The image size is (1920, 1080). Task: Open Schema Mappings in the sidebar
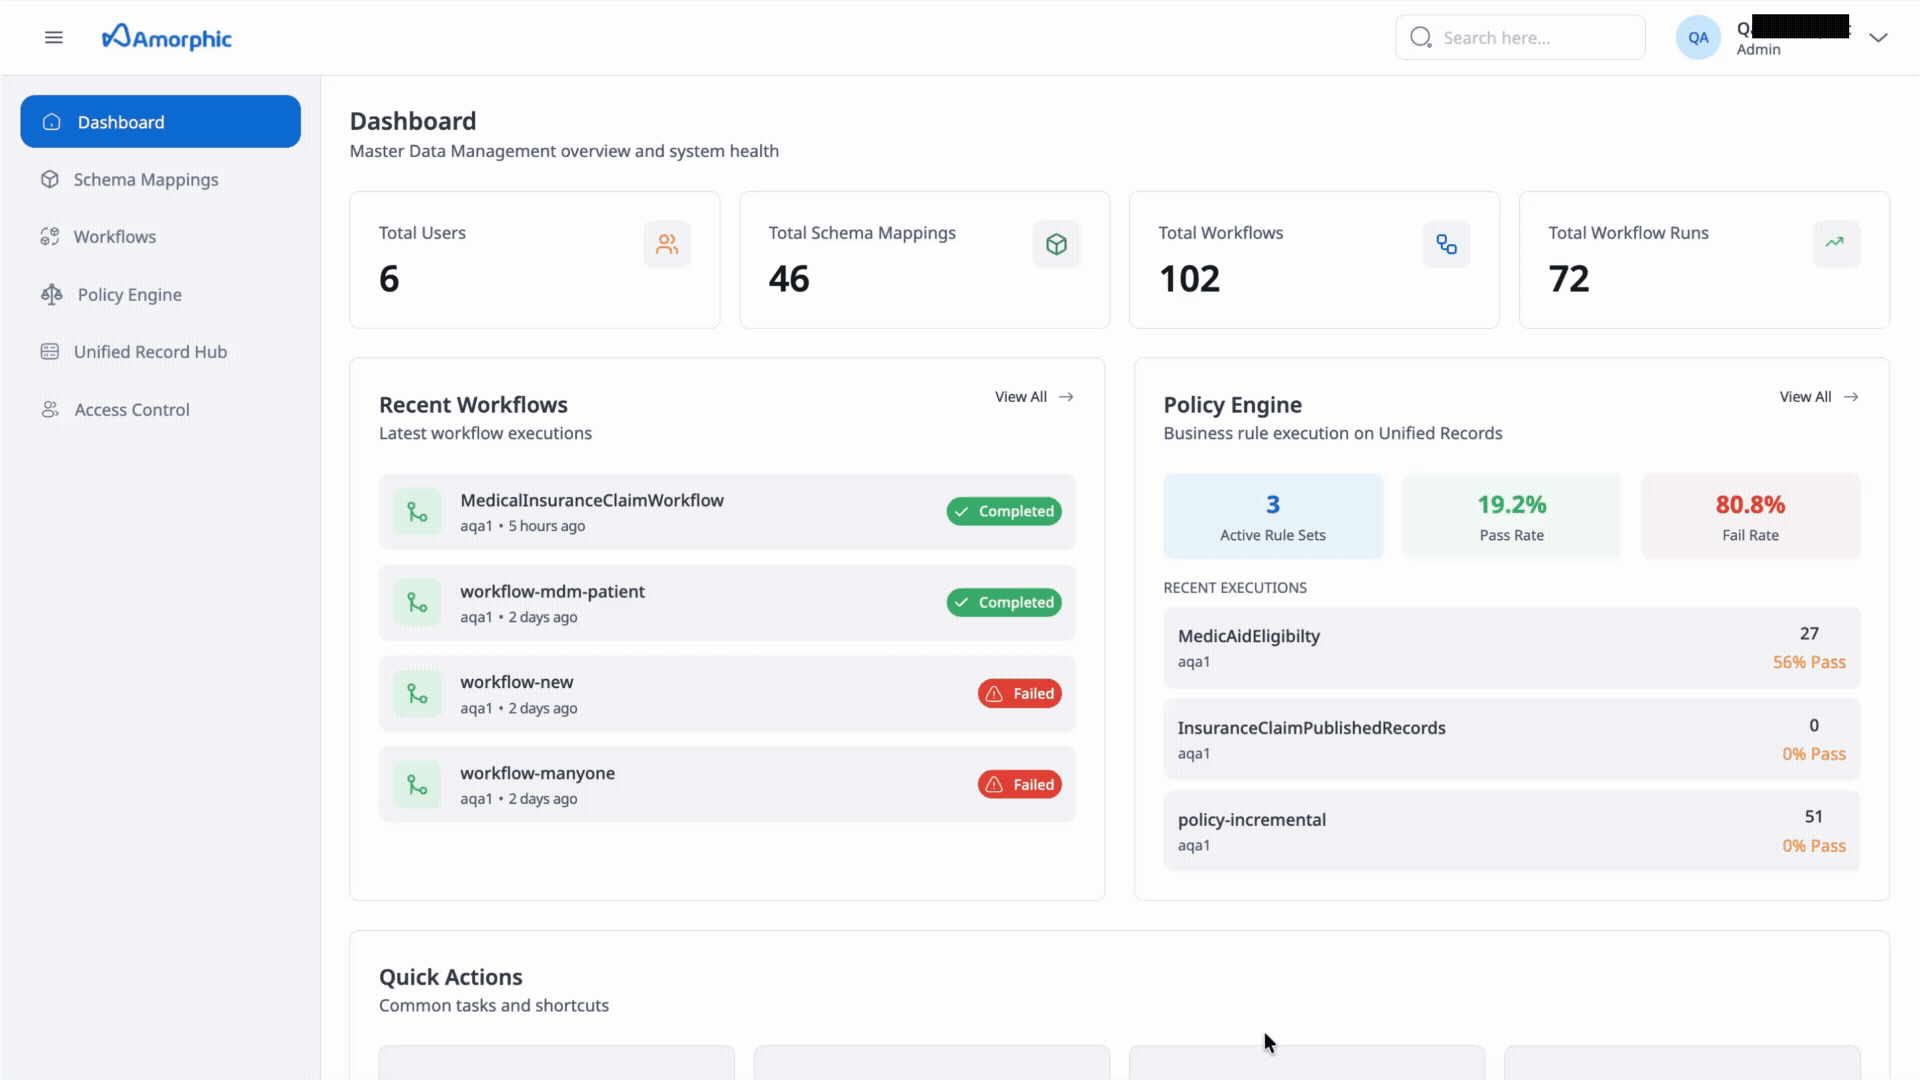click(x=145, y=180)
